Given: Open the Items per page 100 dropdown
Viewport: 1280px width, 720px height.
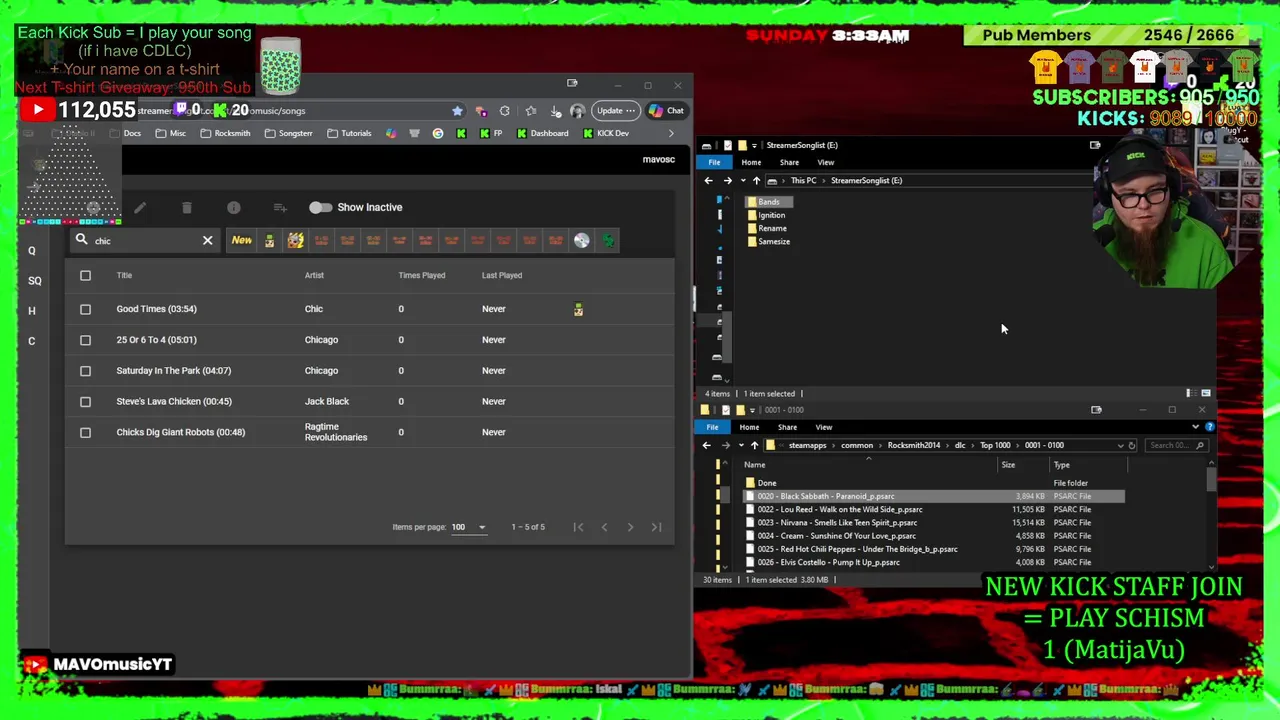Looking at the screenshot, I should 469,527.
